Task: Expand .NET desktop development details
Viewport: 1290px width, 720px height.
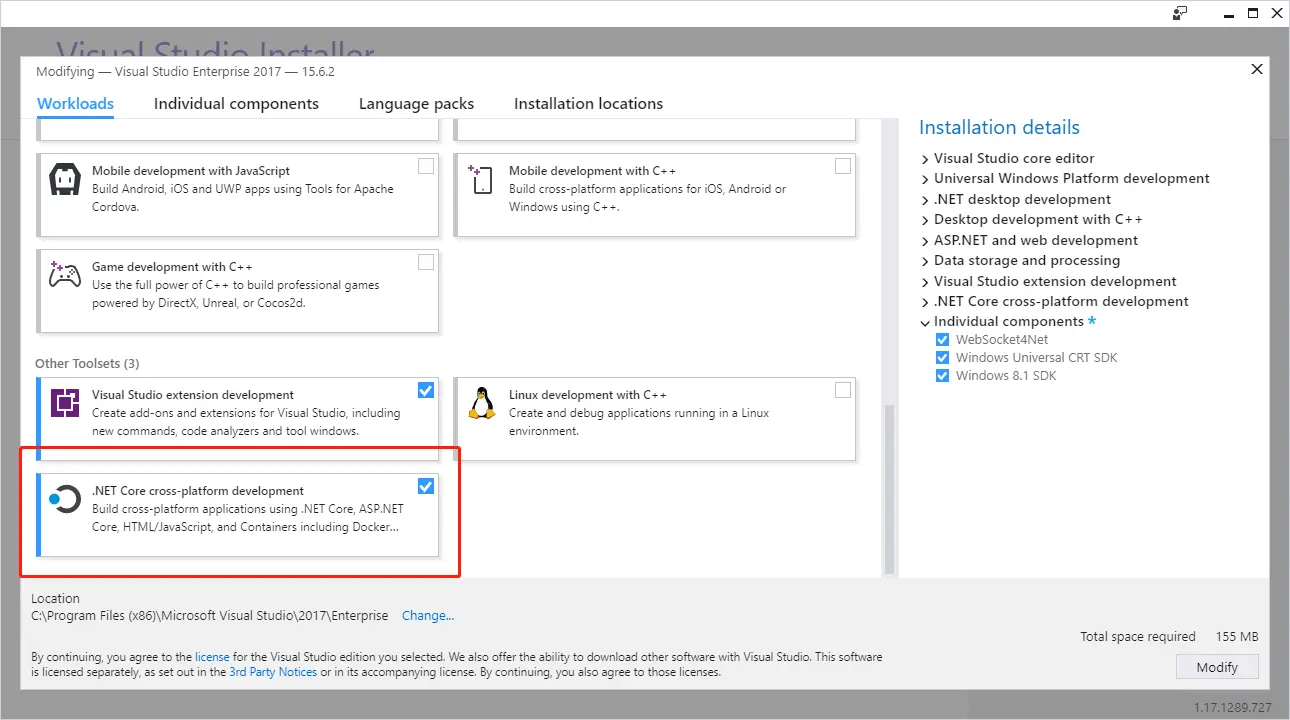Action: point(924,200)
